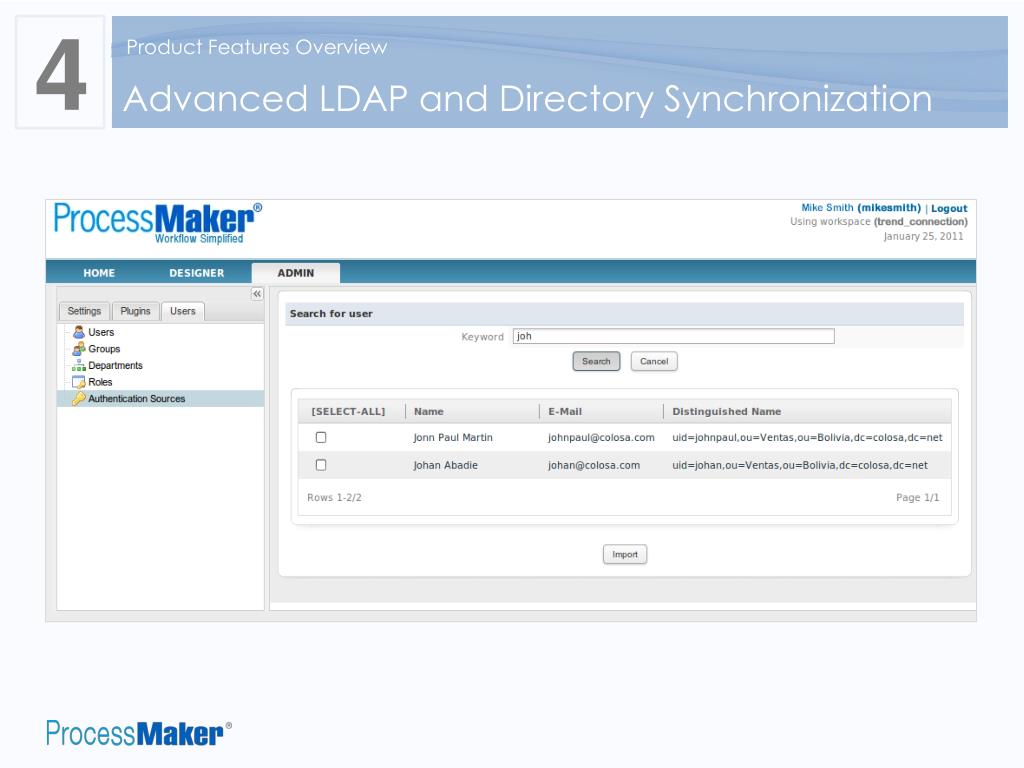This screenshot has height=768, width=1024.
Task: Open Departments in the tree
Action: 116,366
